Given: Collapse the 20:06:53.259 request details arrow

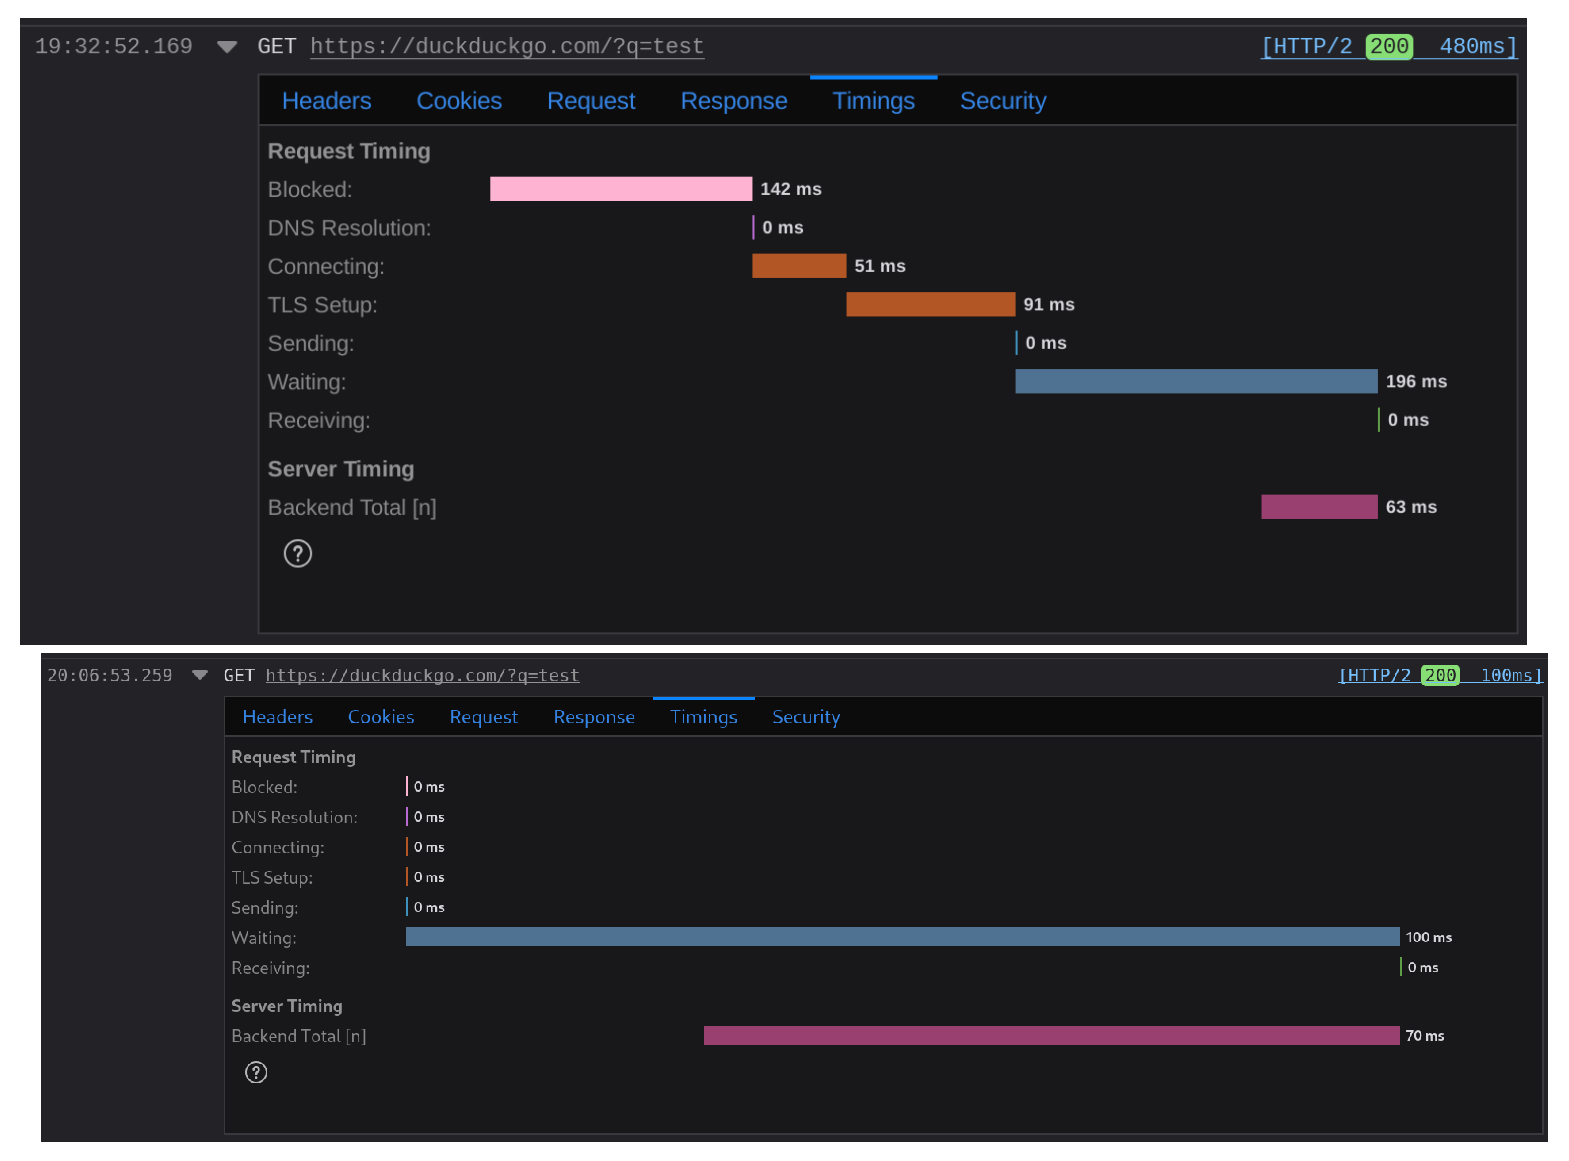Looking at the screenshot, I should click(200, 675).
